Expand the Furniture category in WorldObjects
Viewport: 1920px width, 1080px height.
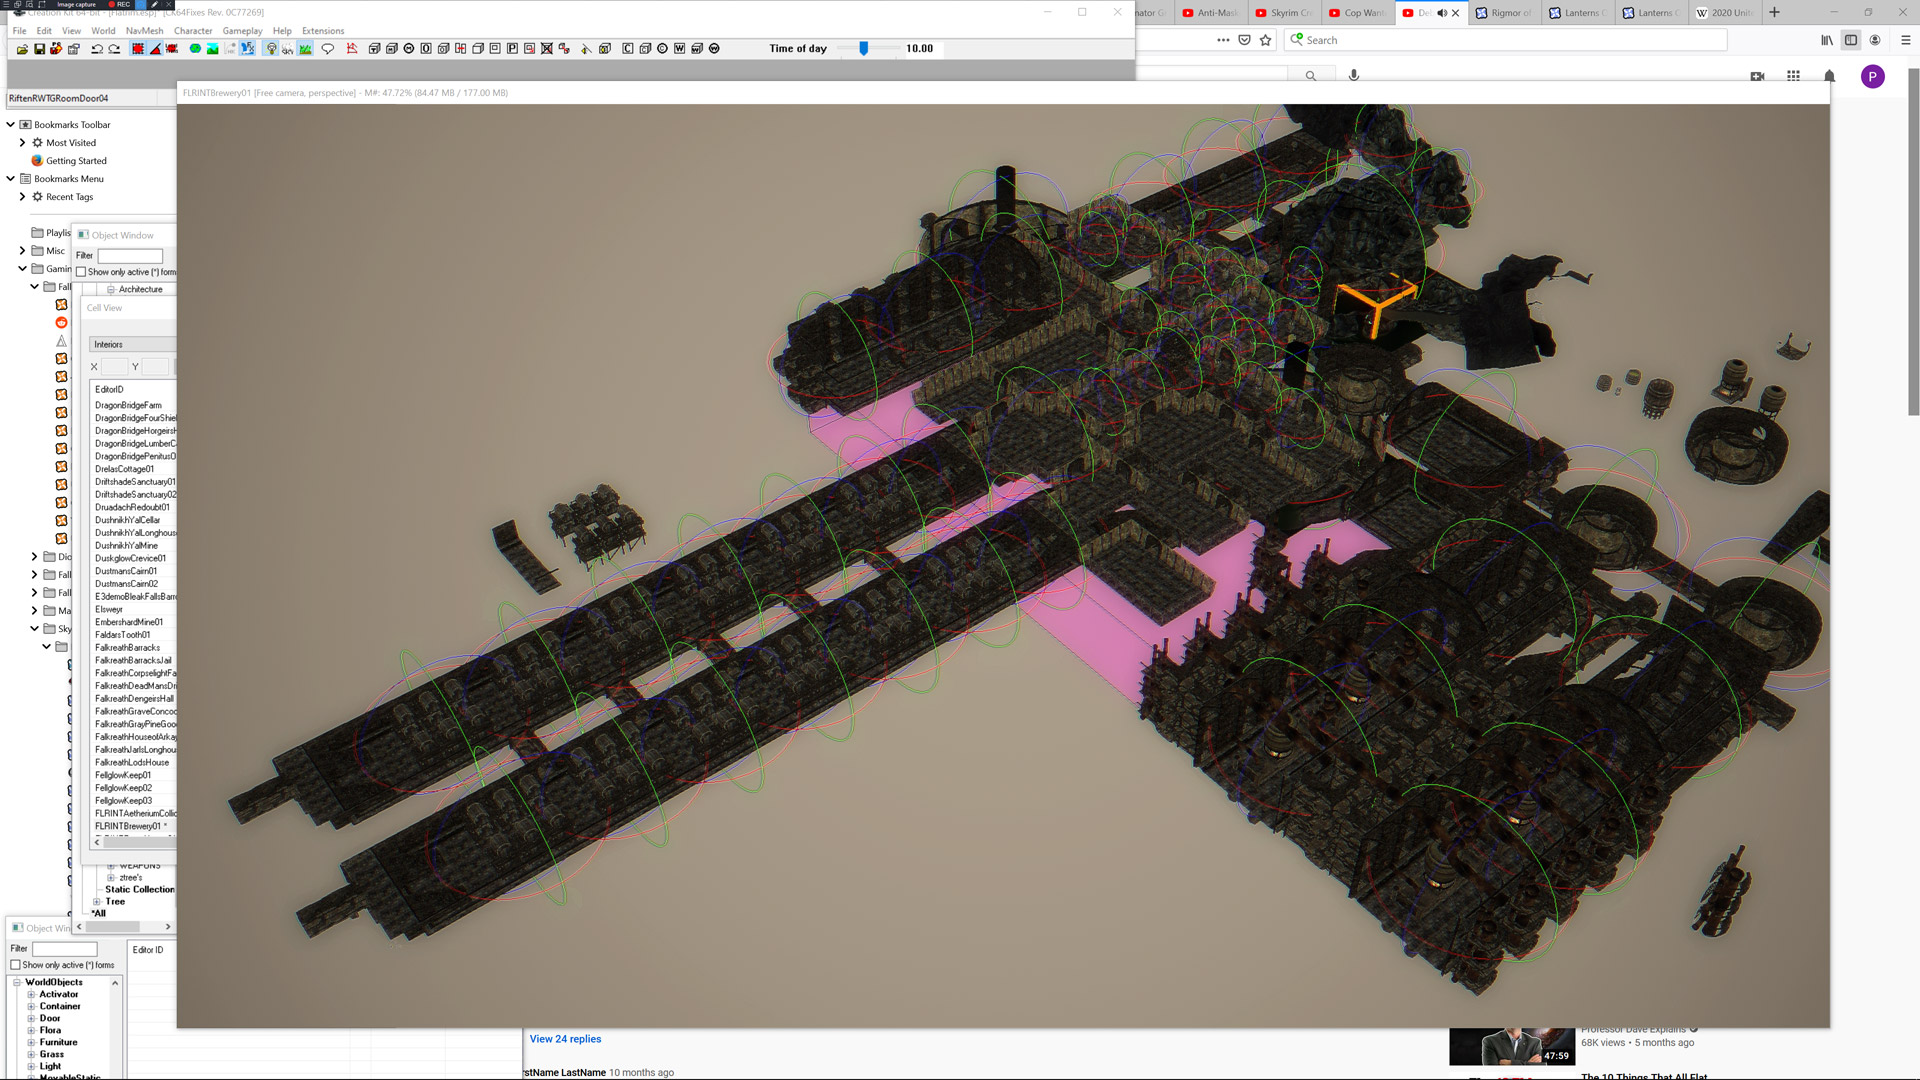tap(31, 1042)
